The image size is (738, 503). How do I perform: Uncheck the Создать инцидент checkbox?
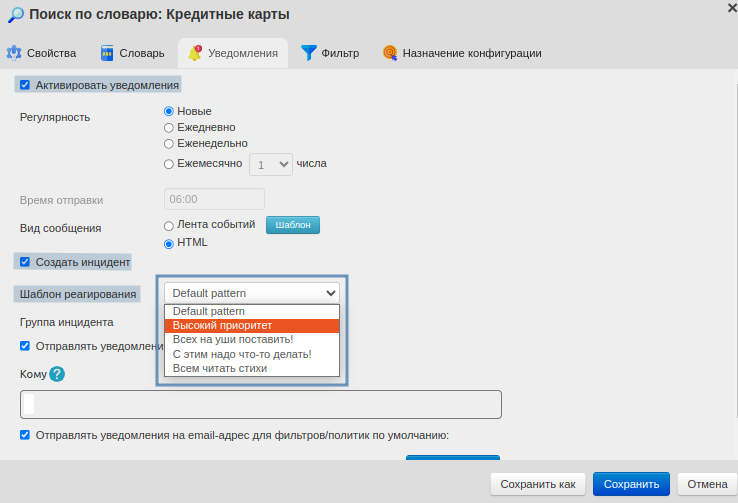[25, 262]
